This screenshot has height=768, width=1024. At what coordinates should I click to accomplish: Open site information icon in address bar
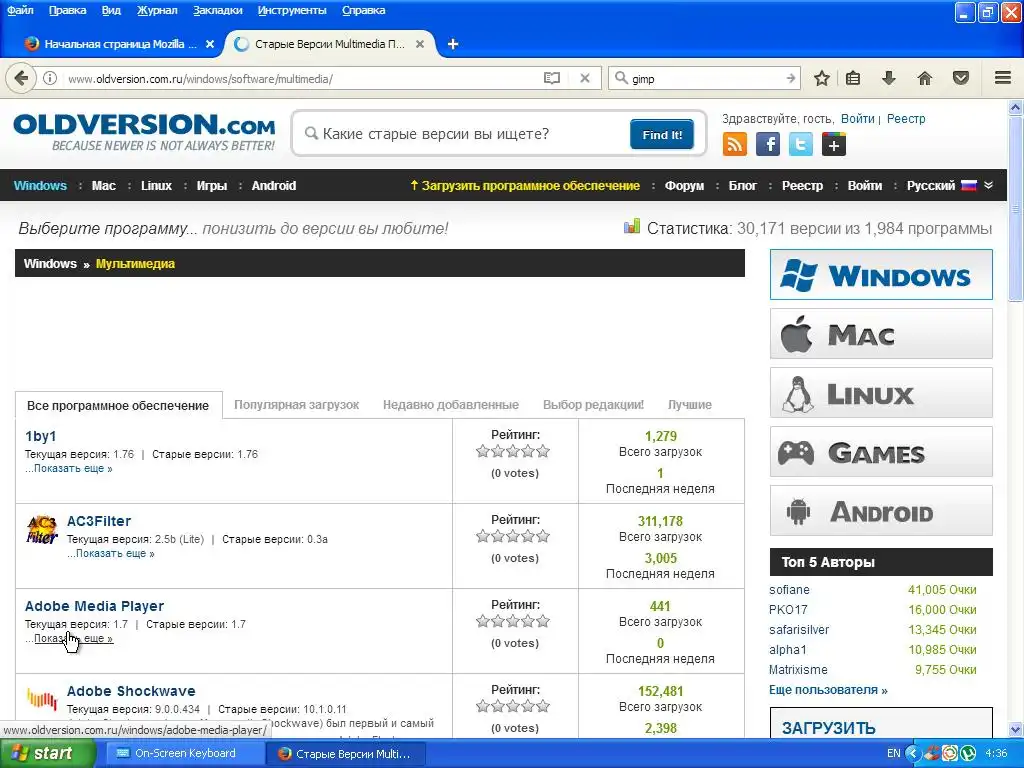point(50,78)
